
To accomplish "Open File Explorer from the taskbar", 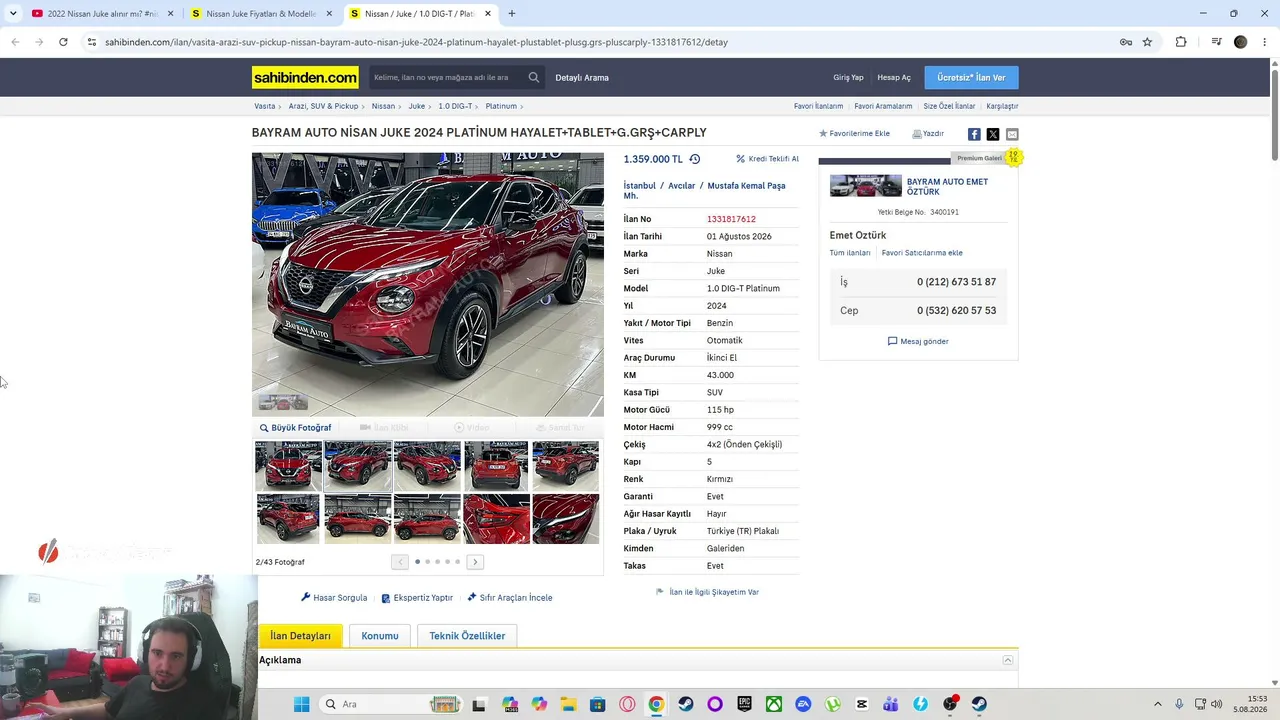I will (x=568, y=704).
